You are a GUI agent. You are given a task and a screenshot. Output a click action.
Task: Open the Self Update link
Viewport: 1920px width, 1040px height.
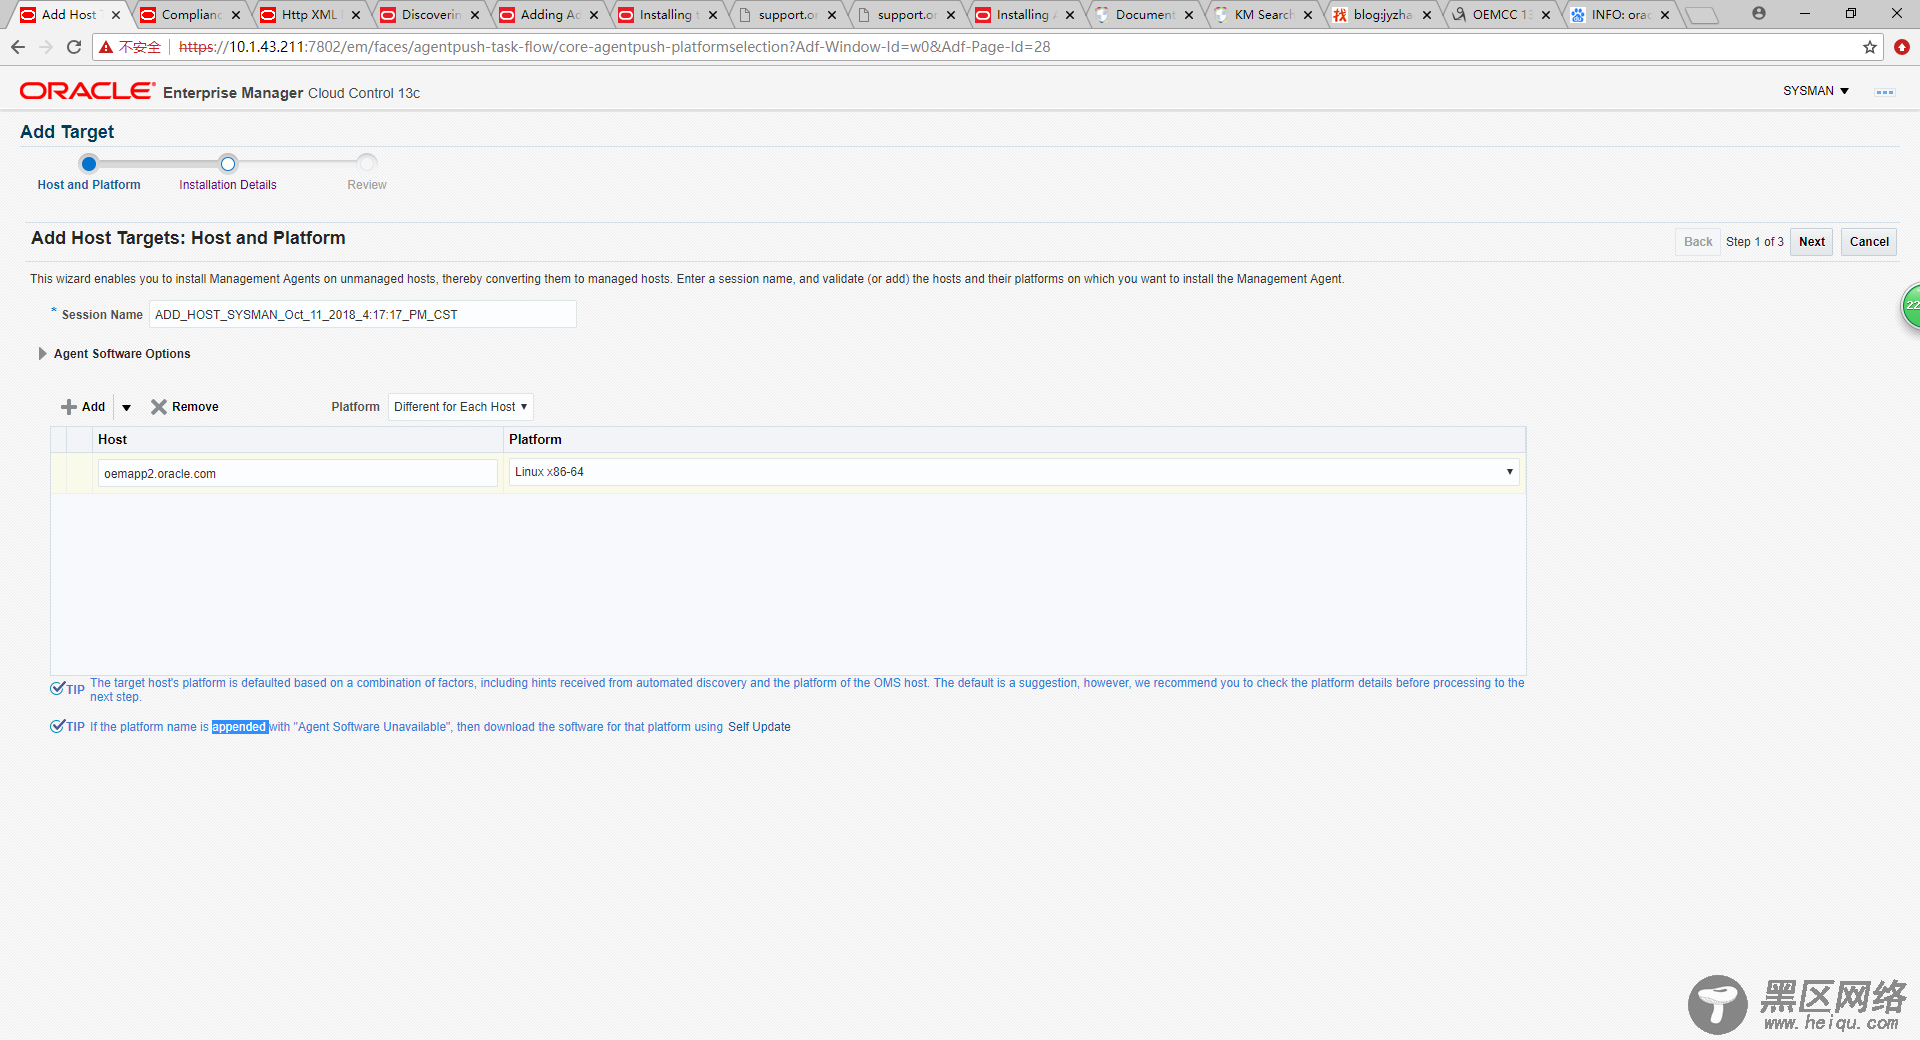coord(759,727)
